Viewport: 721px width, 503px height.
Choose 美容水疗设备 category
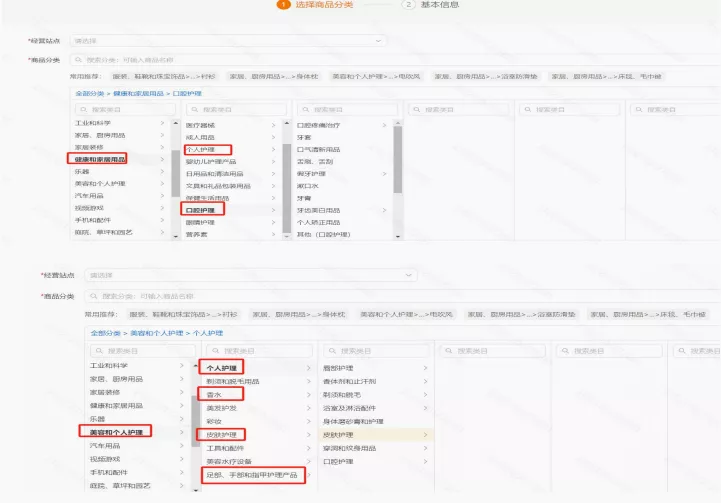coord(229,462)
